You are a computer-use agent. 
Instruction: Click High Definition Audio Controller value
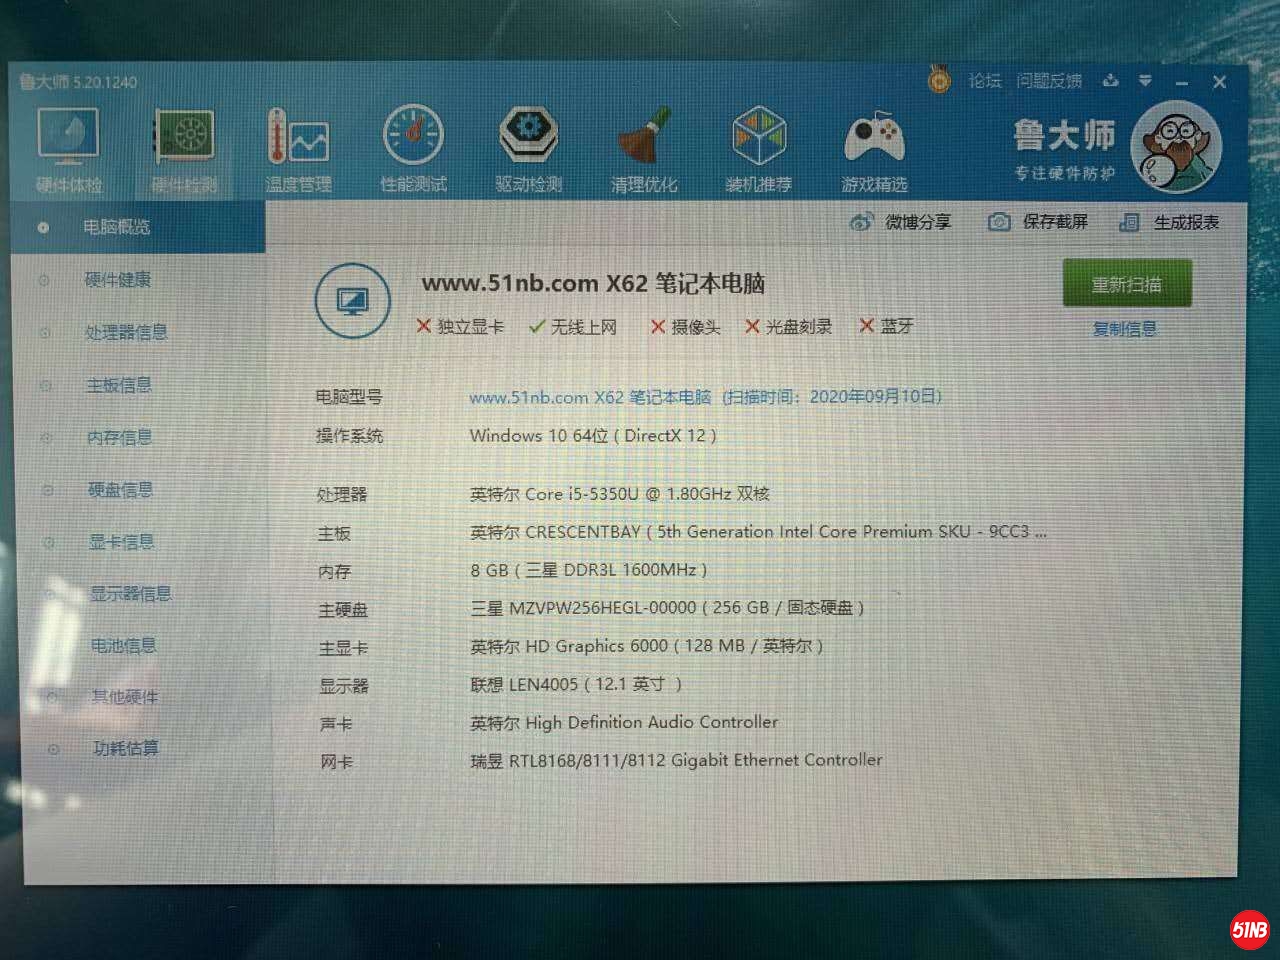[x=624, y=722]
